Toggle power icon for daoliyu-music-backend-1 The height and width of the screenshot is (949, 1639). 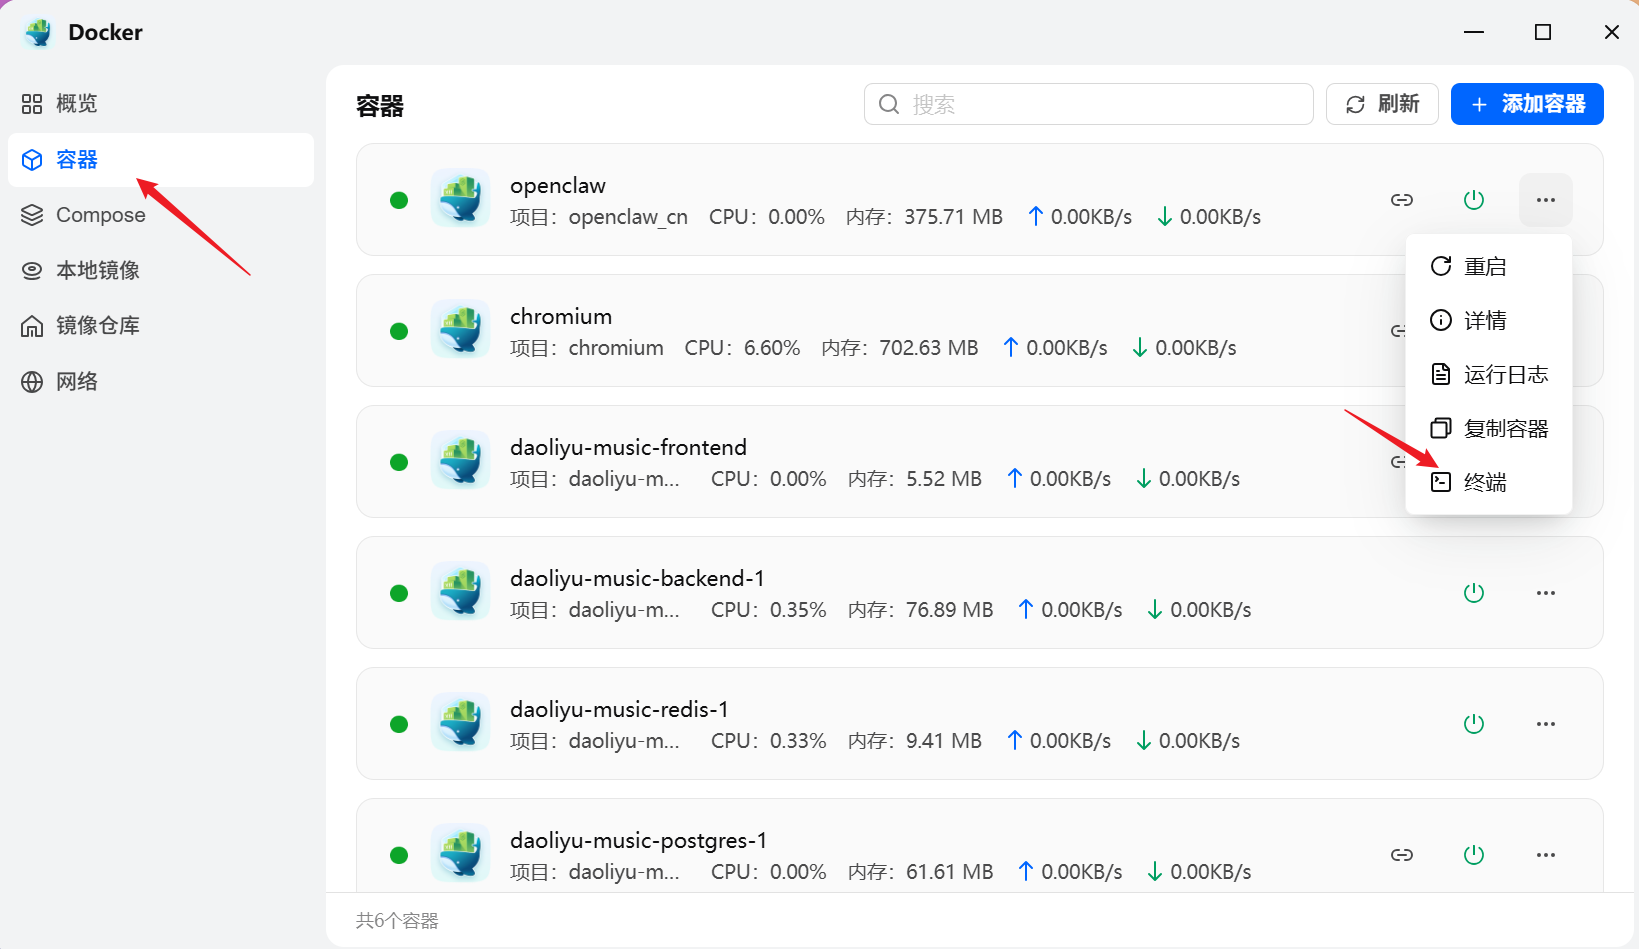point(1474,593)
